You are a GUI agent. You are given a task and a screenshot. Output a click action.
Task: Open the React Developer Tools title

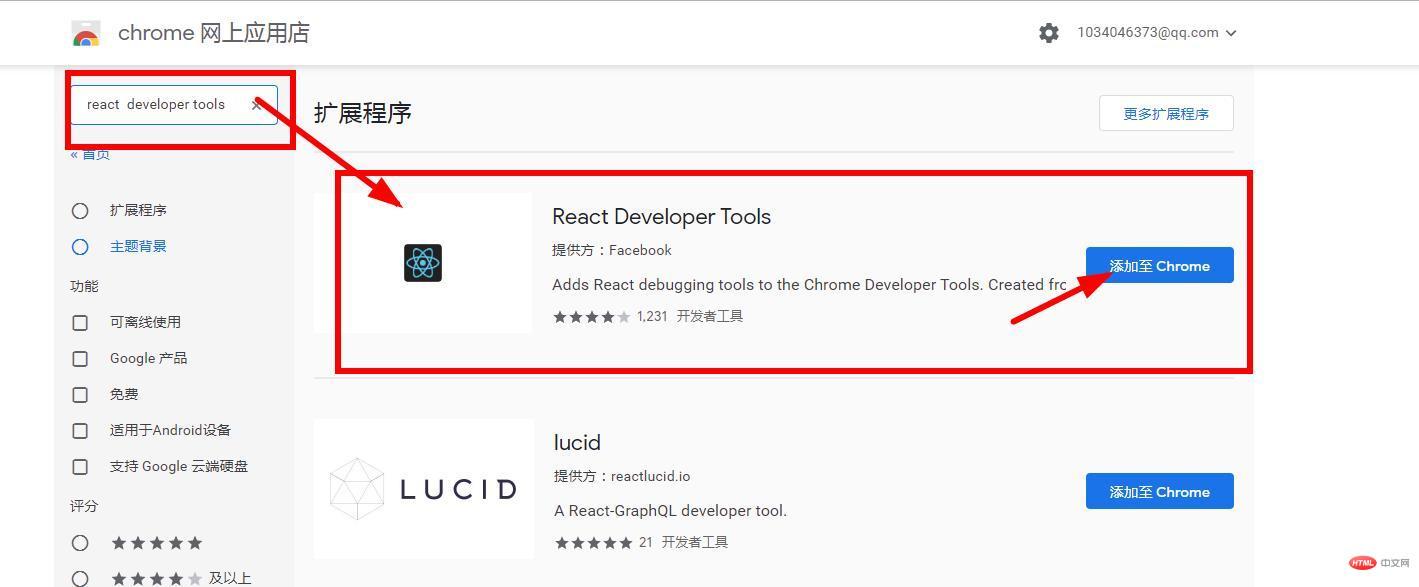tap(661, 217)
